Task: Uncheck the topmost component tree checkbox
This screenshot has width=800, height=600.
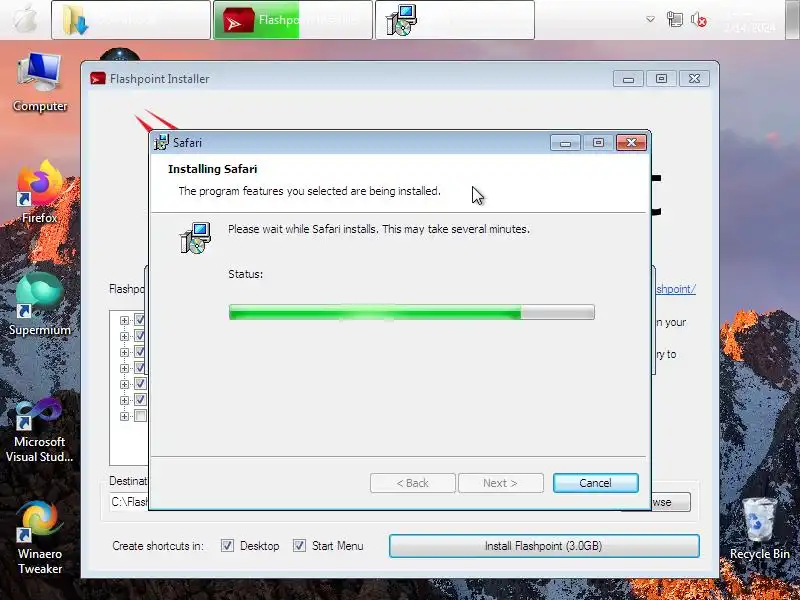Action: (x=140, y=320)
